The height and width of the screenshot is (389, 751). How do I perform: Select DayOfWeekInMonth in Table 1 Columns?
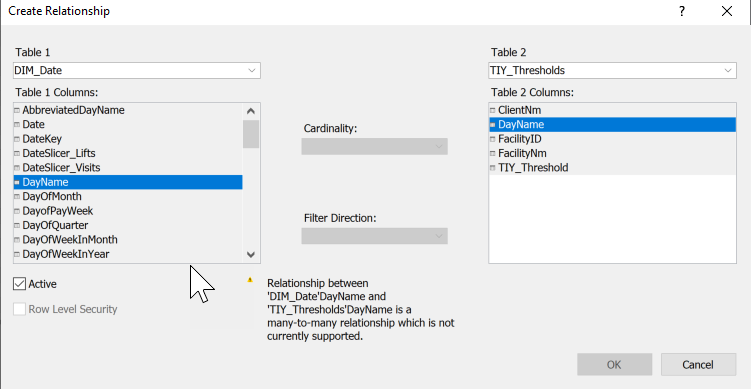128,240
